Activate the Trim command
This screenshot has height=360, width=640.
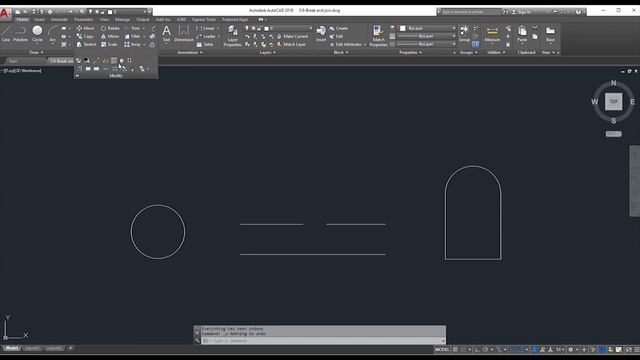coord(132,28)
